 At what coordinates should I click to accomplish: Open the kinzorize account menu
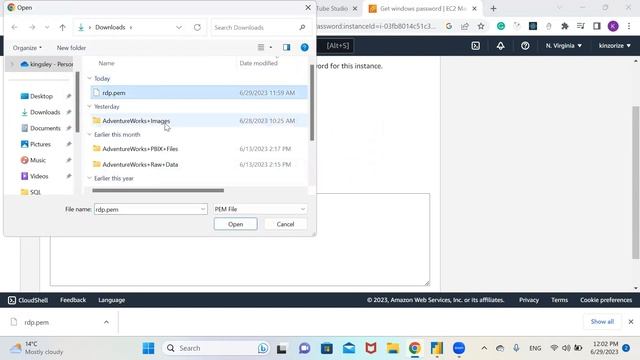point(615,46)
